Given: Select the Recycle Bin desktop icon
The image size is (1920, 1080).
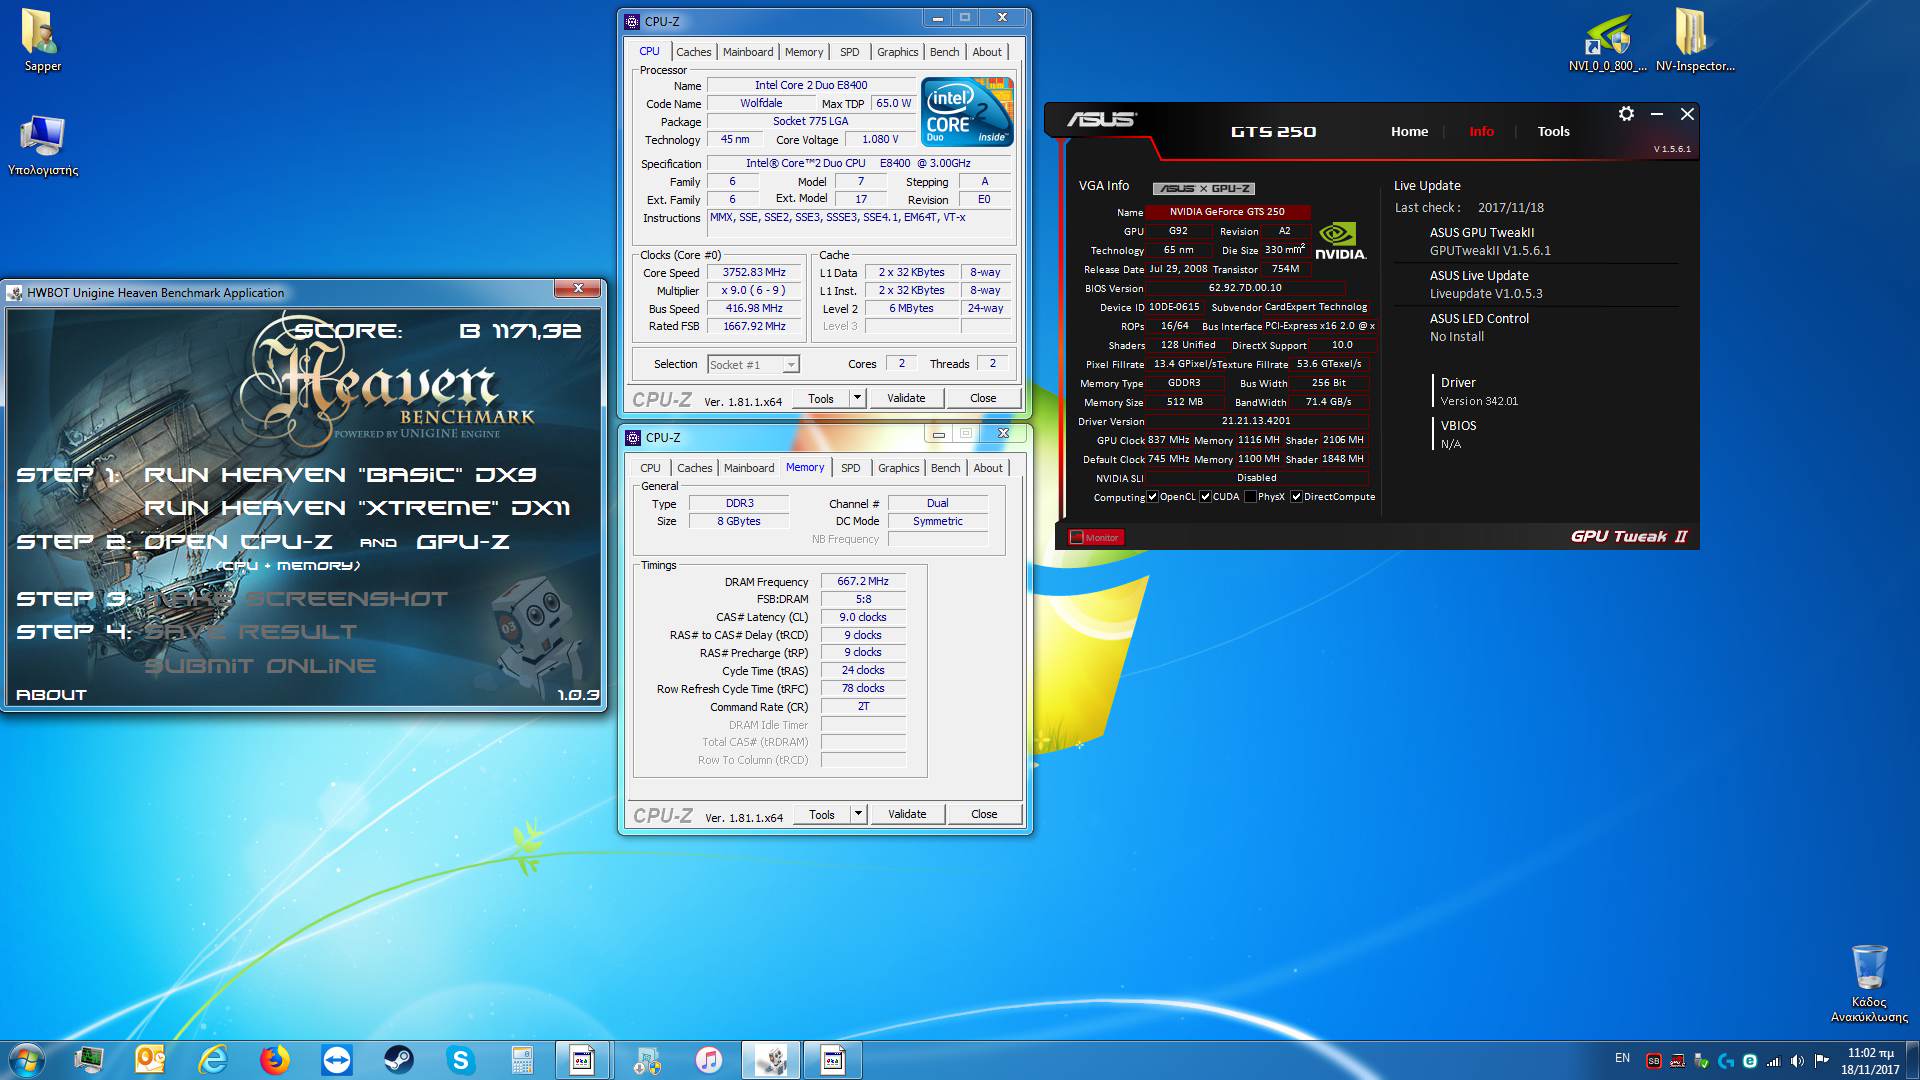Looking at the screenshot, I should point(1869,982).
